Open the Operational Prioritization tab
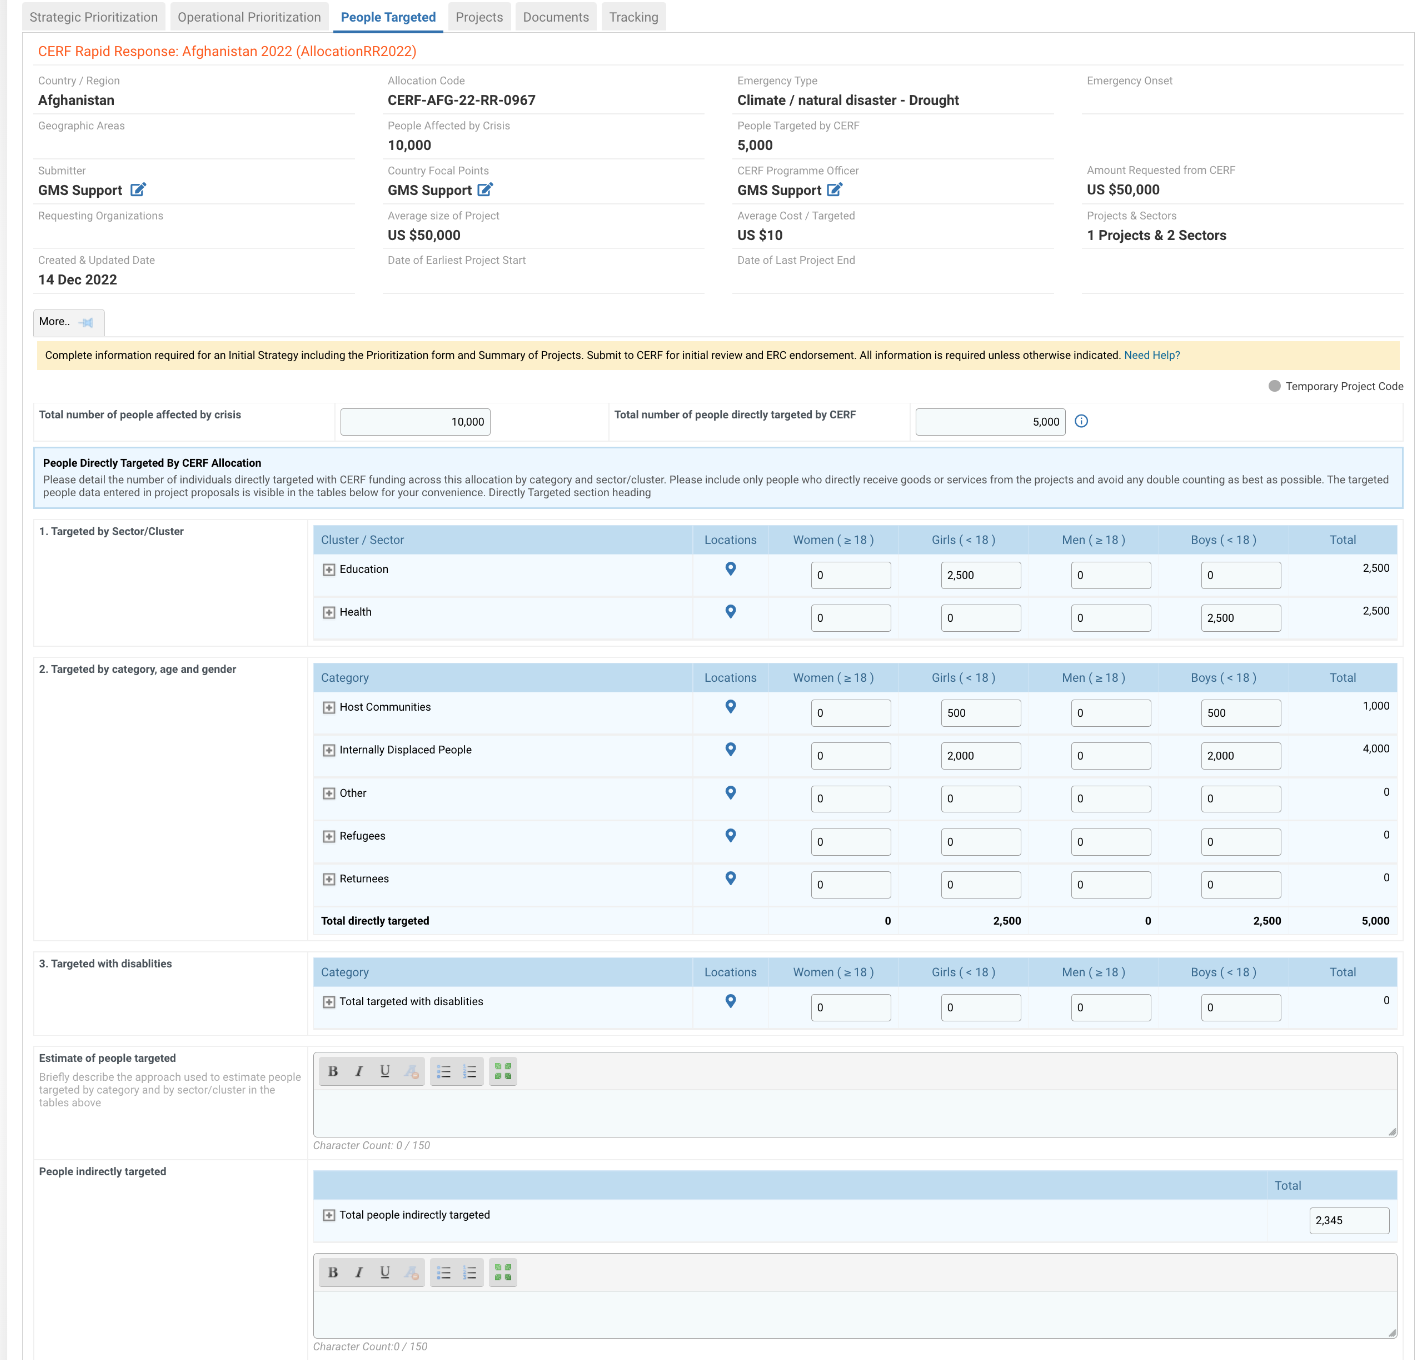Image resolution: width=1428 pixels, height=1360 pixels. click(x=249, y=17)
